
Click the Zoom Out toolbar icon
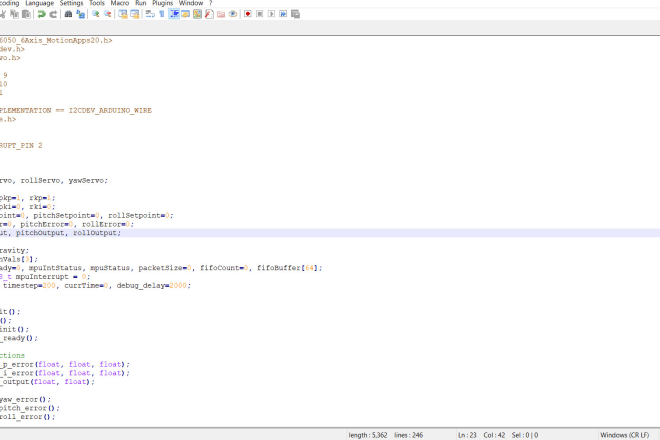pyautogui.click(x=107, y=15)
